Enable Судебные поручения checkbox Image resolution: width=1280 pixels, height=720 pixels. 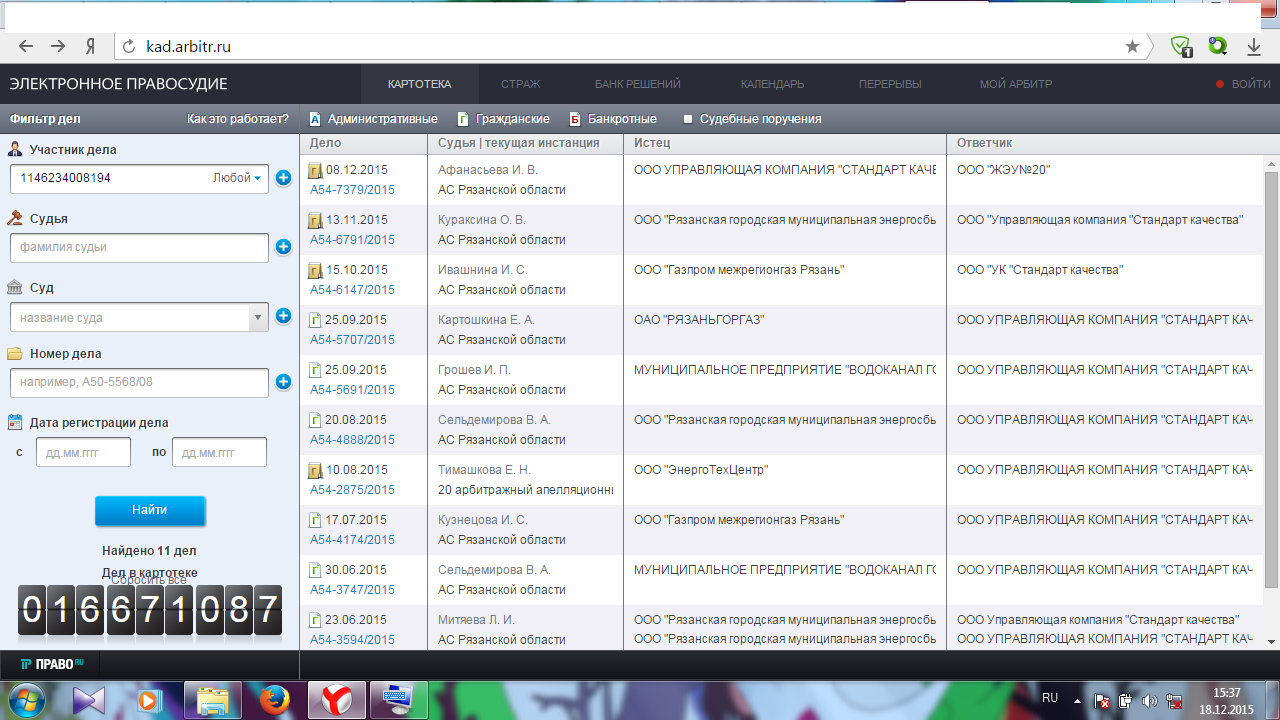688,119
